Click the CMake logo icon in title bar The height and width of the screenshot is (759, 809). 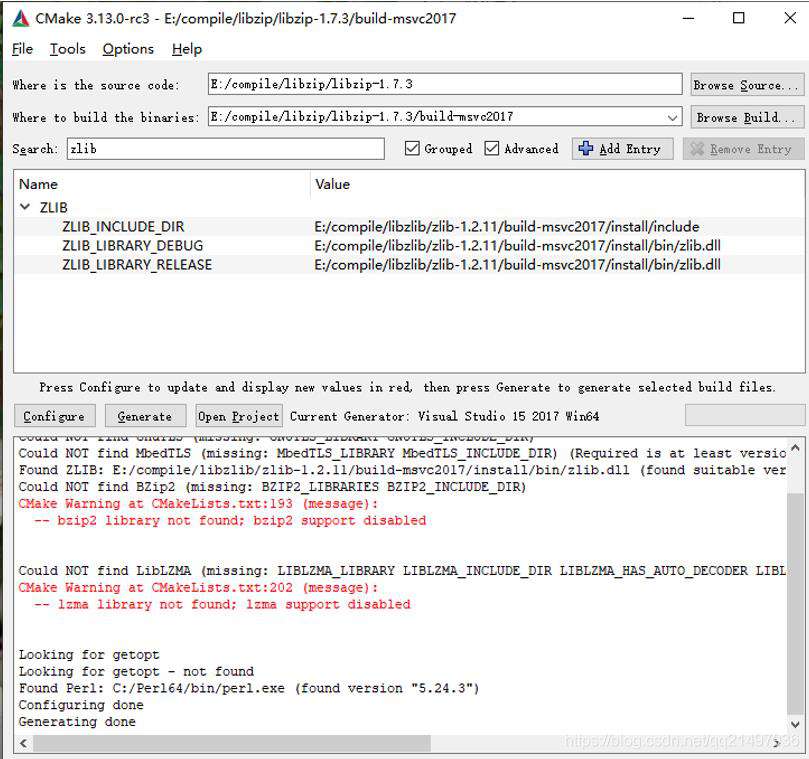tap(21, 19)
